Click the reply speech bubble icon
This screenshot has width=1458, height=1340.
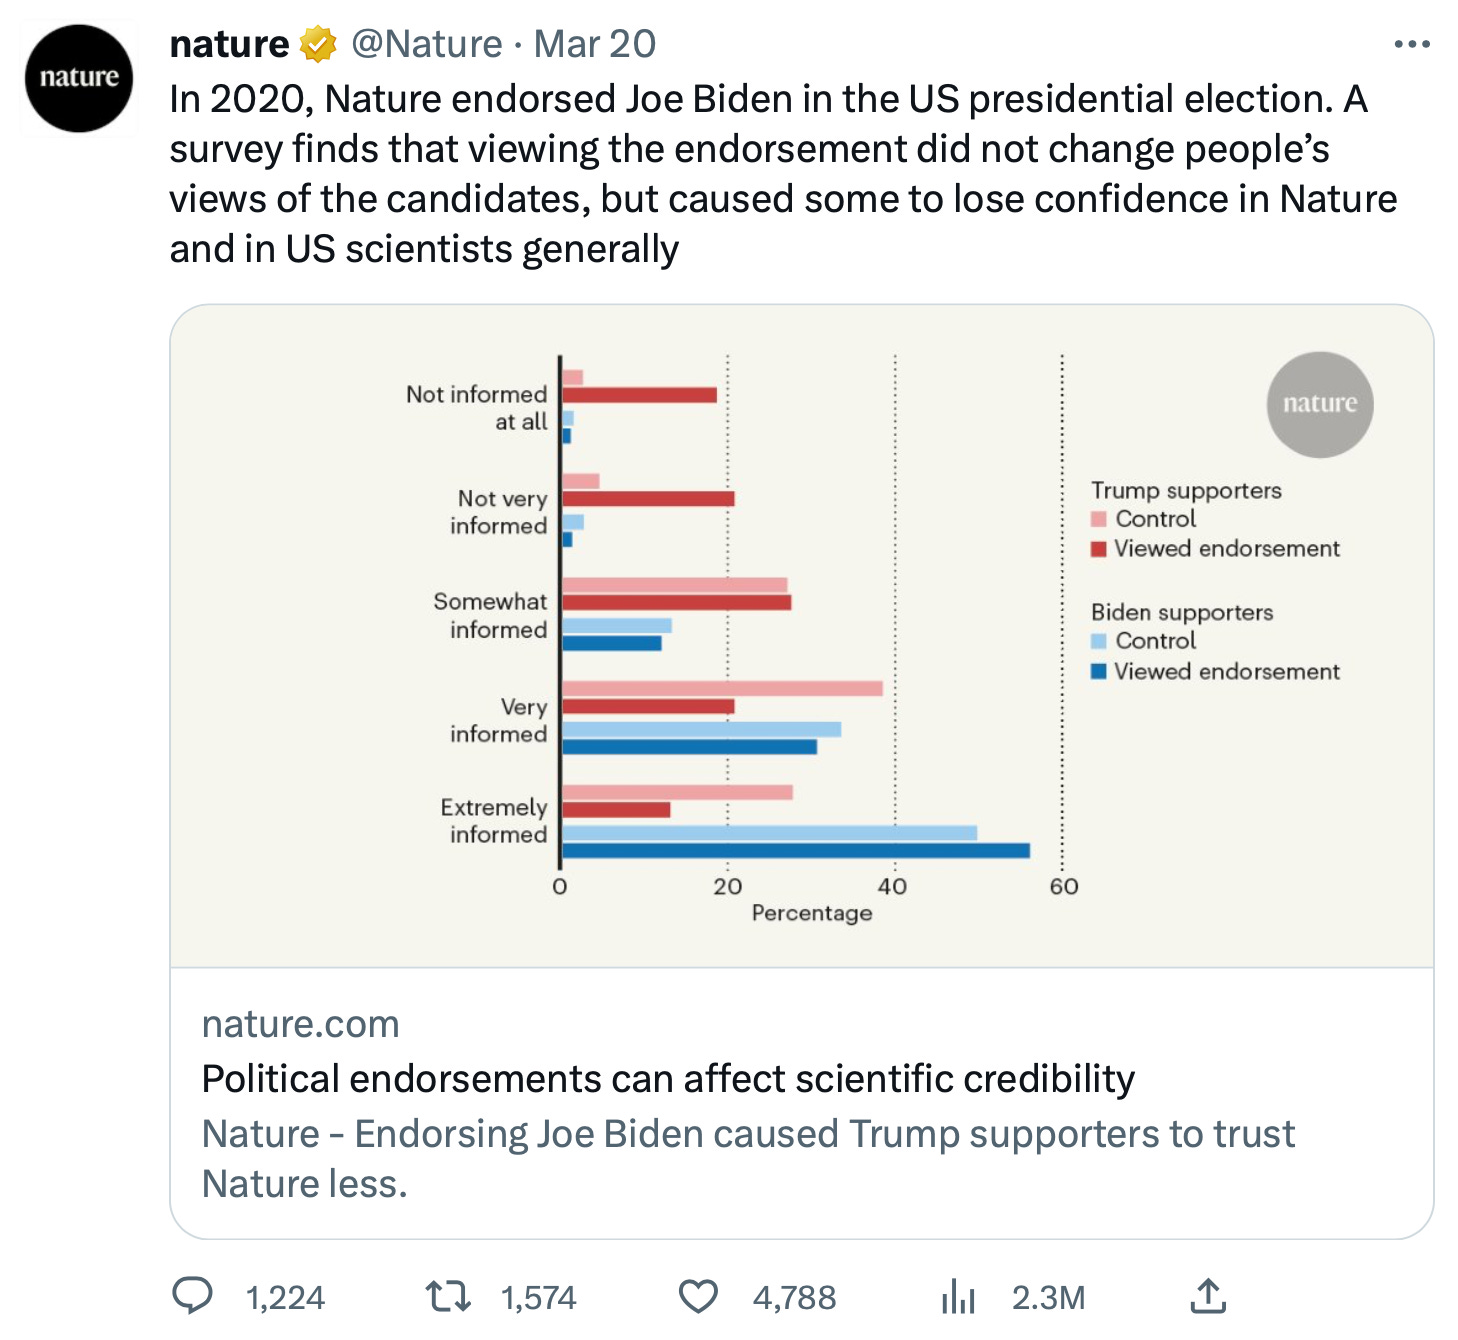coord(193,1296)
